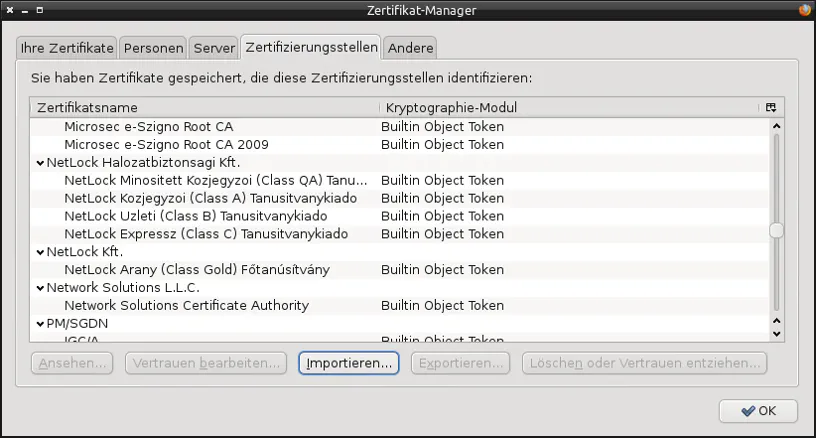The width and height of the screenshot is (816, 438).
Task: Maximize the Zertifikat-Manager window
Action: [x=40, y=10]
